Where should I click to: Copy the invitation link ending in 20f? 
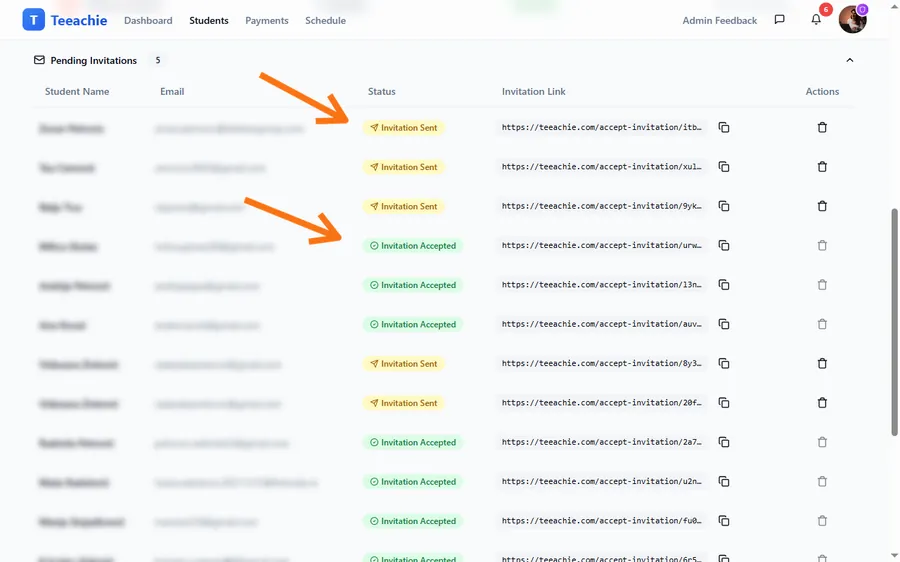click(x=724, y=403)
